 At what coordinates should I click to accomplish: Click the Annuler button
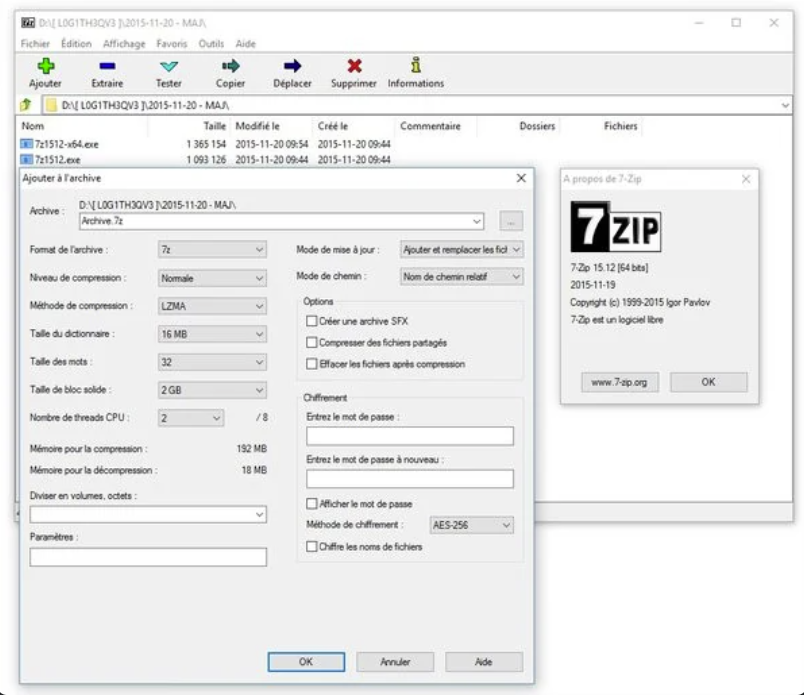coord(396,662)
